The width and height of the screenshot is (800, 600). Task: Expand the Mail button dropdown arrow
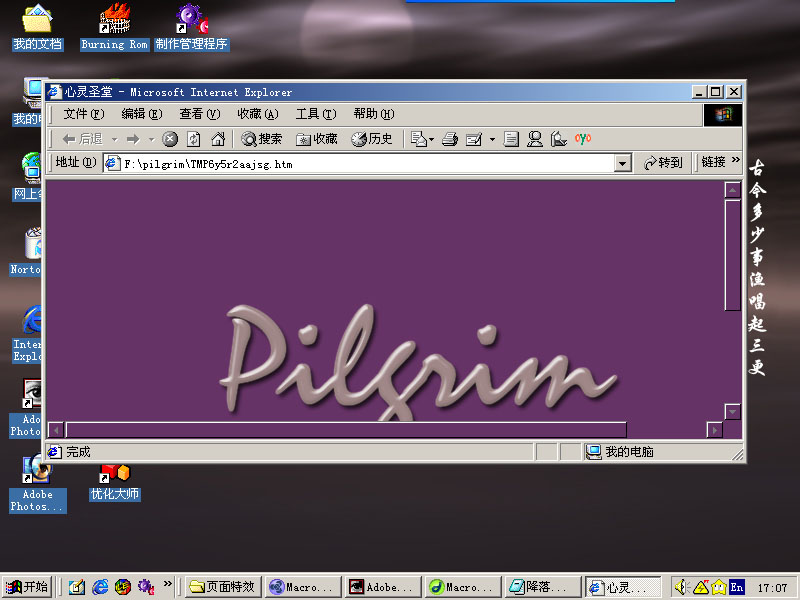pyautogui.click(x=431, y=139)
